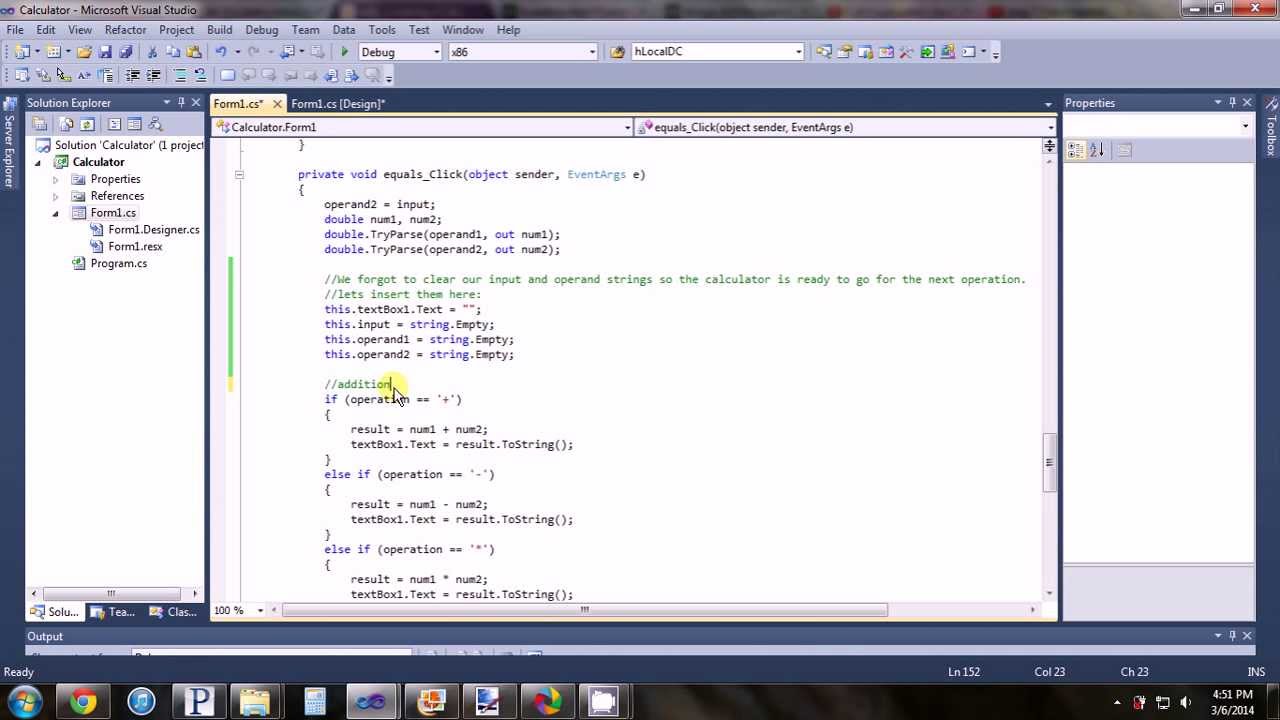Open the Debug configuration dropdown
This screenshot has width=1280, height=720.
click(437, 52)
